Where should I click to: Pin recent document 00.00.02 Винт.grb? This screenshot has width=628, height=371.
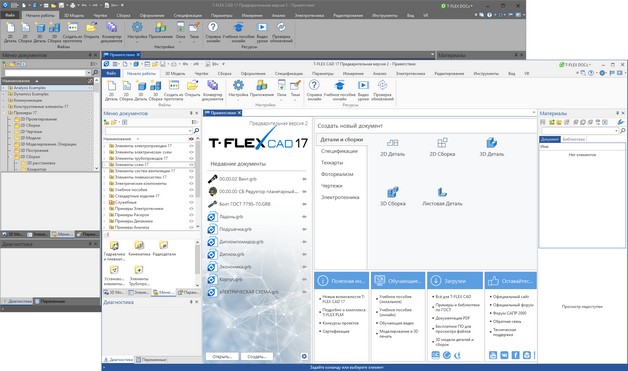[304, 179]
